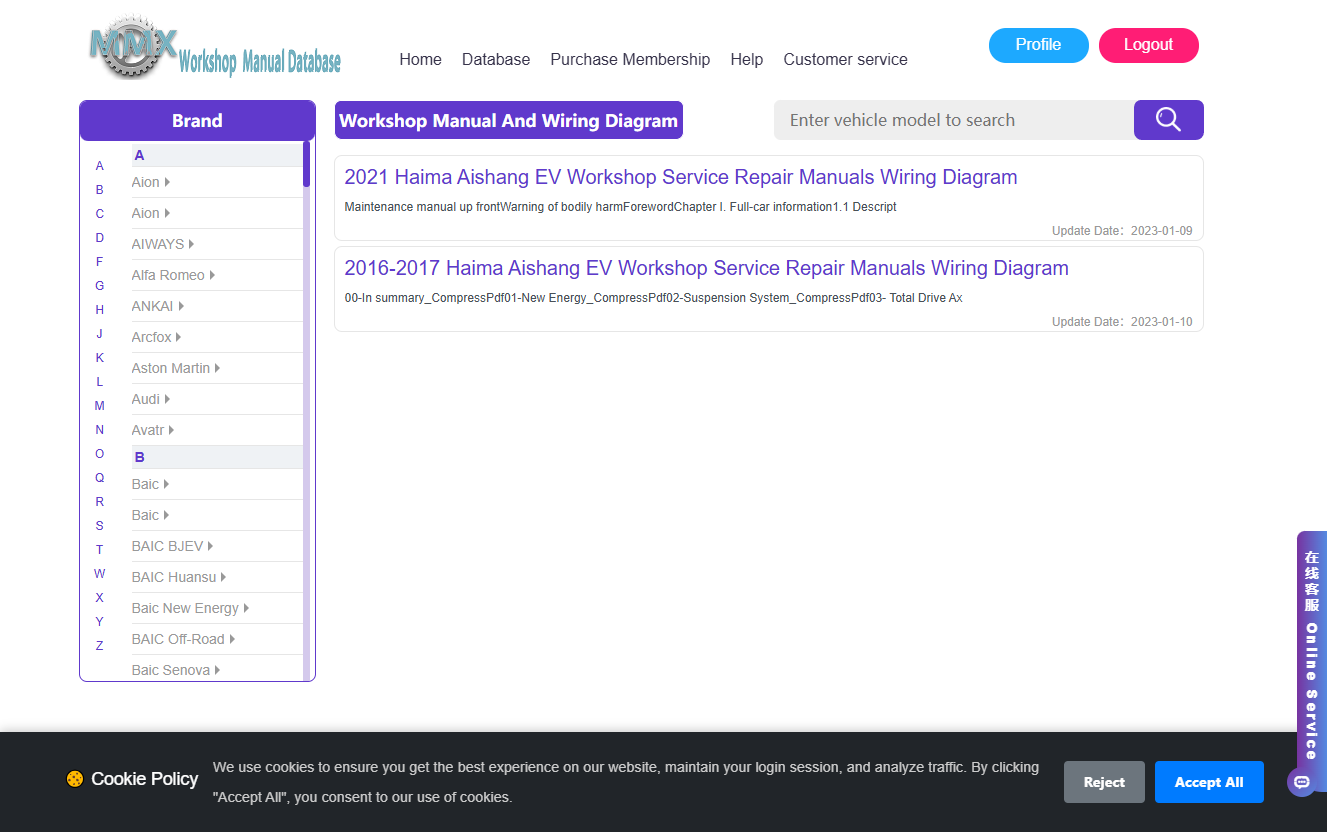This screenshot has height=832, width=1327.
Task: Expand the Aston Martin brand entry
Action: tap(175, 368)
